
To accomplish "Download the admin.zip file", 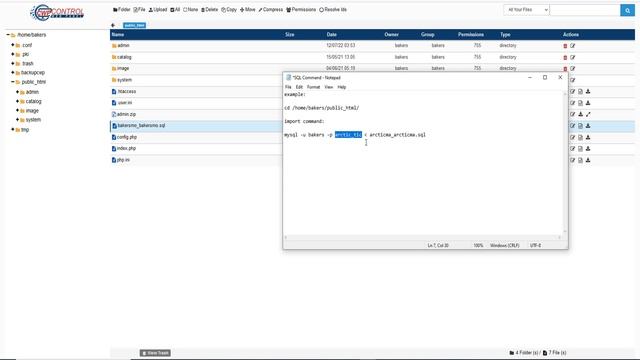I will pyautogui.click(x=580, y=114).
